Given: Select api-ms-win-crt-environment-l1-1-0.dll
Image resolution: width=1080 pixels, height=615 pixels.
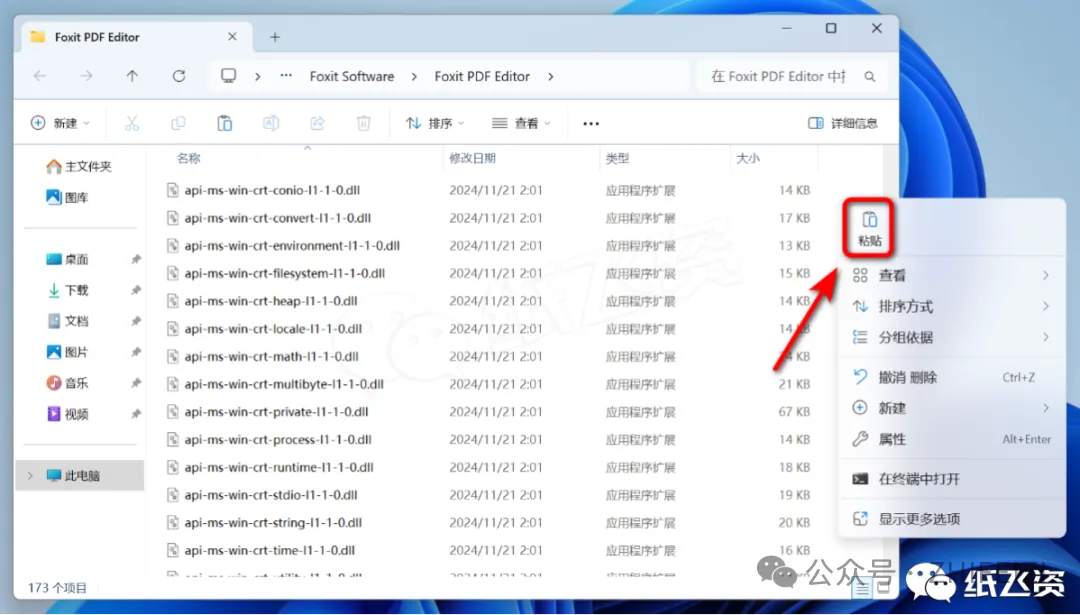Looking at the screenshot, I should [292, 245].
